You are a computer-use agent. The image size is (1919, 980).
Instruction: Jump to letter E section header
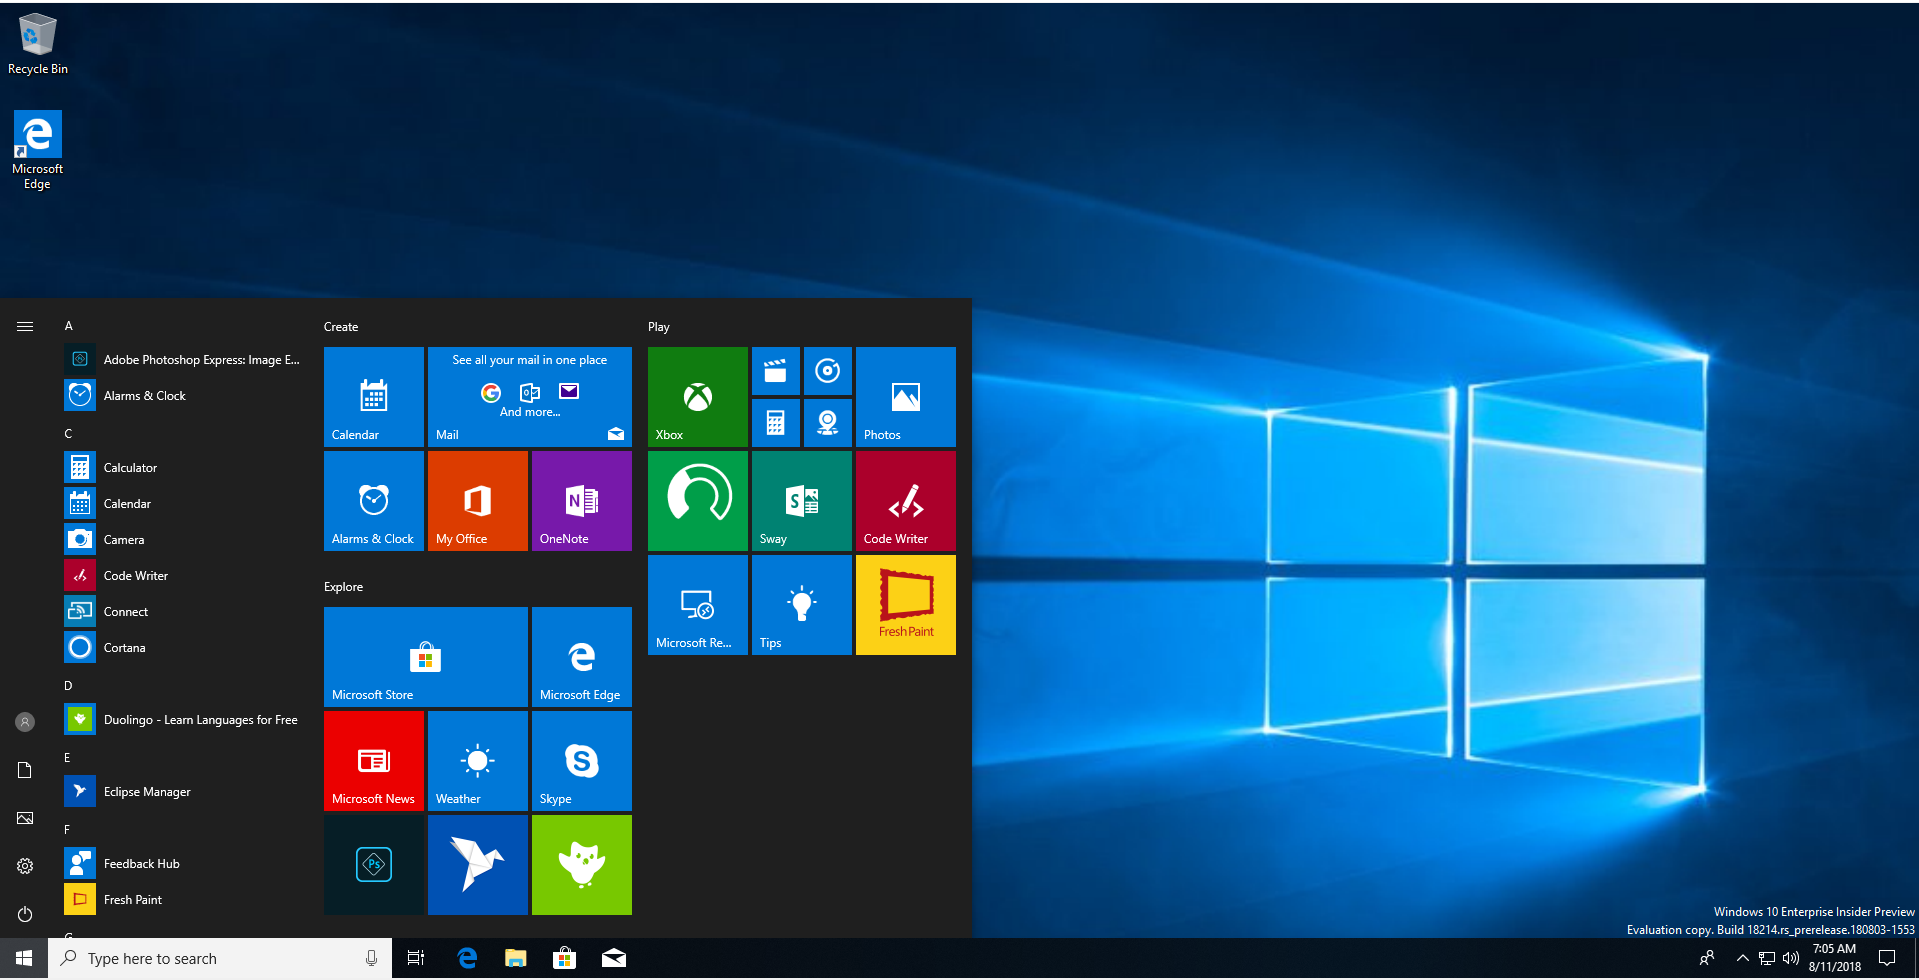[x=68, y=758]
